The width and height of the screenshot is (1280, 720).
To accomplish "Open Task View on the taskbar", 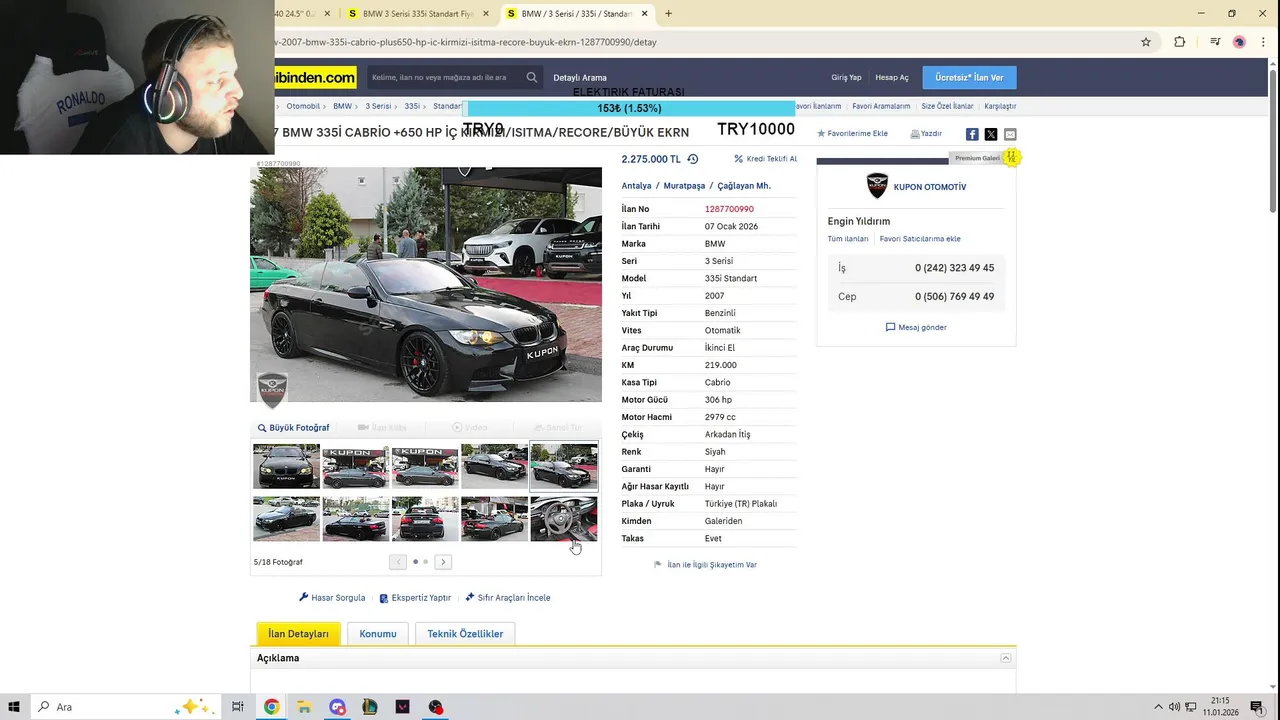I will (x=238, y=707).
